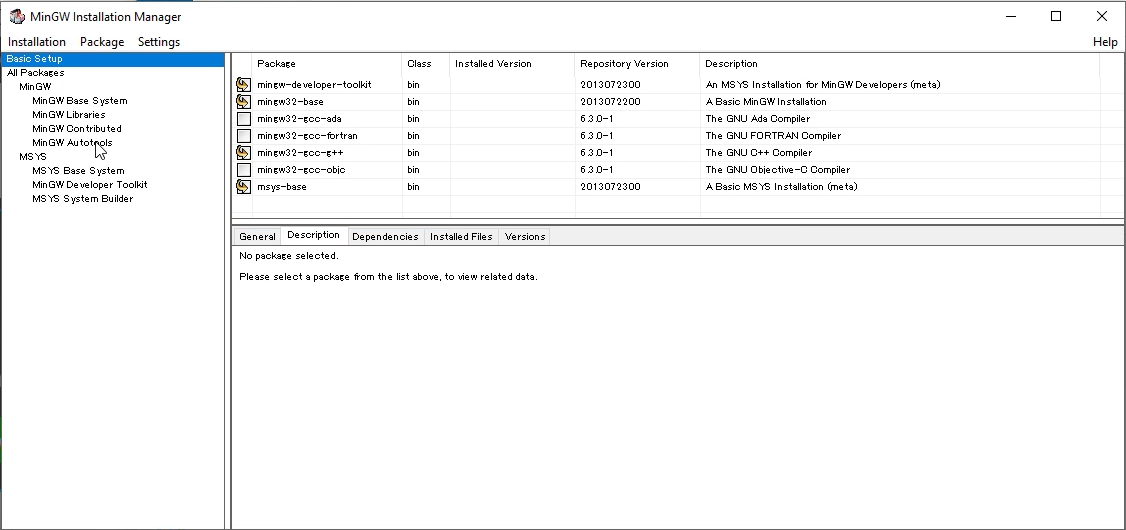Select the MinGW tree category
Viewport: 1126px width, 530px height.
(35, 87)
